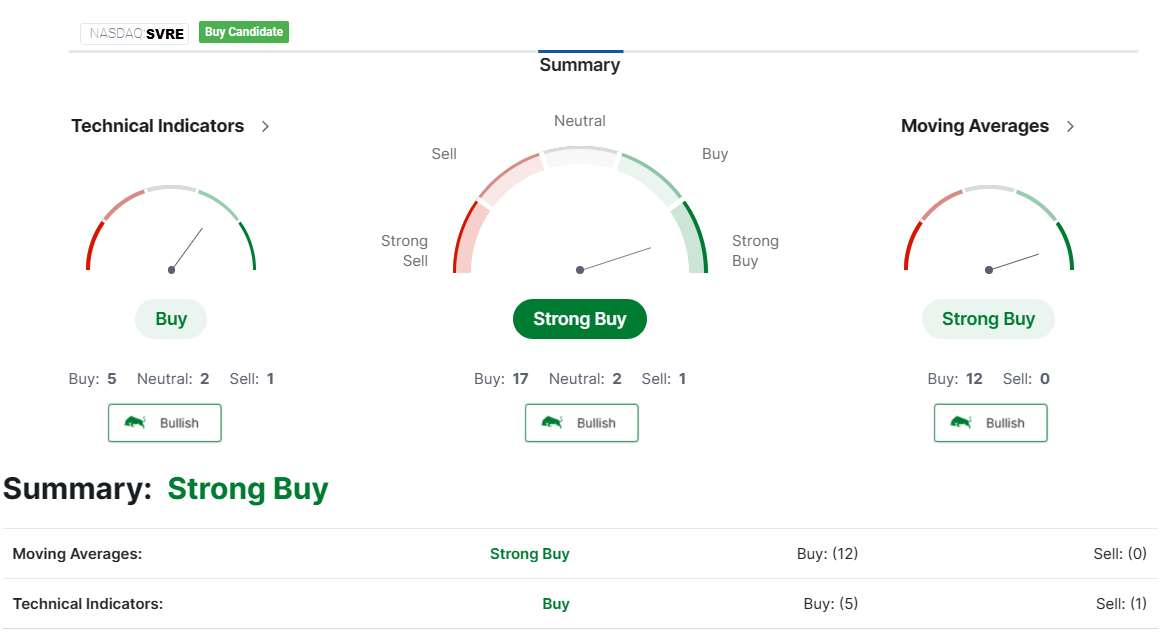Expand Technical Indicators with chevron arrow
1163x632 pixels.
[265, 126]
